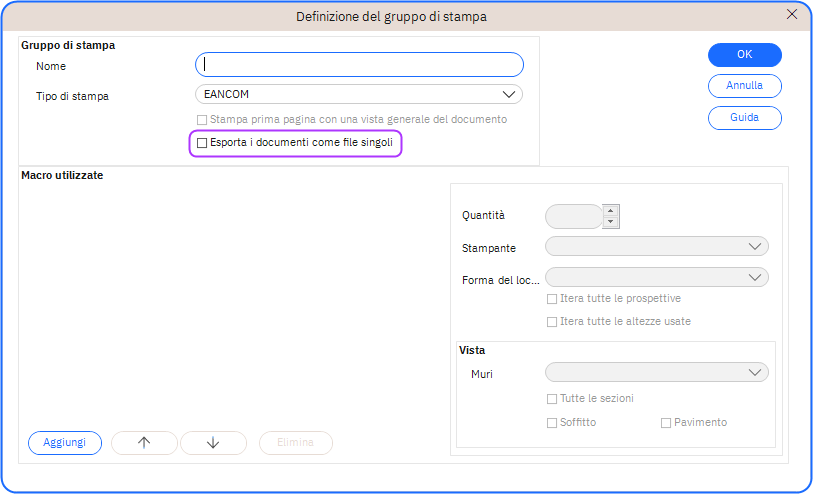Screen dimensions: 813x494
Task: Decrease Quantità using the stepper down arrow
Action: 612,222
